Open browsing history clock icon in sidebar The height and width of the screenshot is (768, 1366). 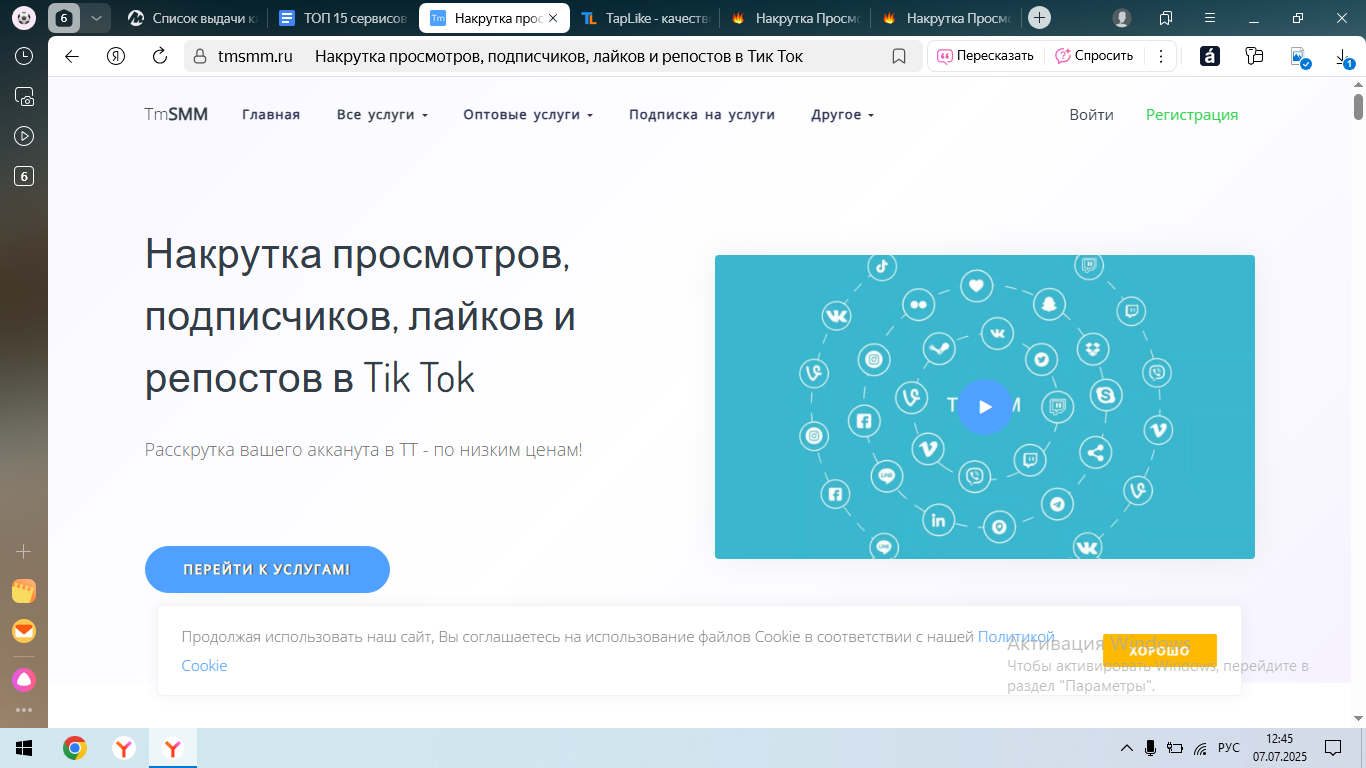coord(24,57)
